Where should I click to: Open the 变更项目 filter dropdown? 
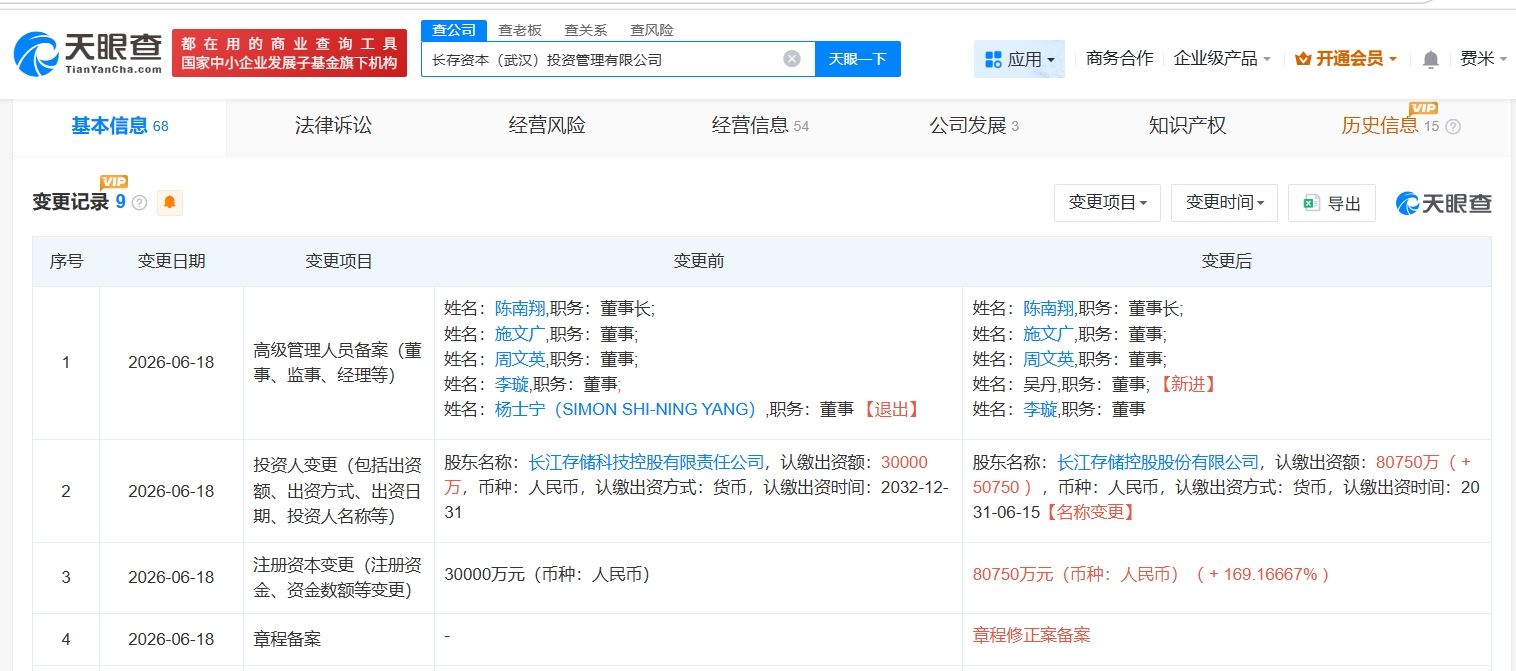point(1107,203)
